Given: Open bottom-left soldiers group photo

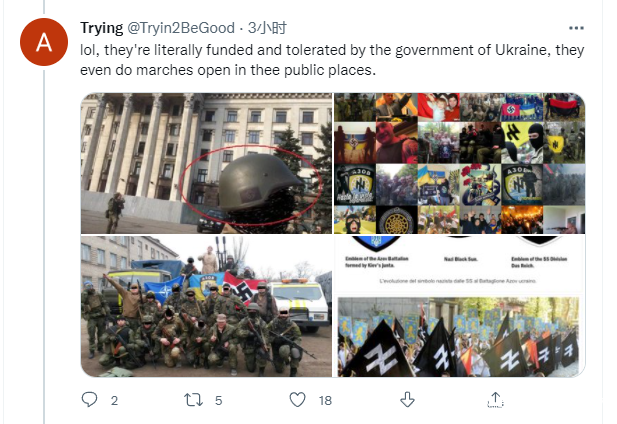Looking at the screenshot, I should point(207,306).
